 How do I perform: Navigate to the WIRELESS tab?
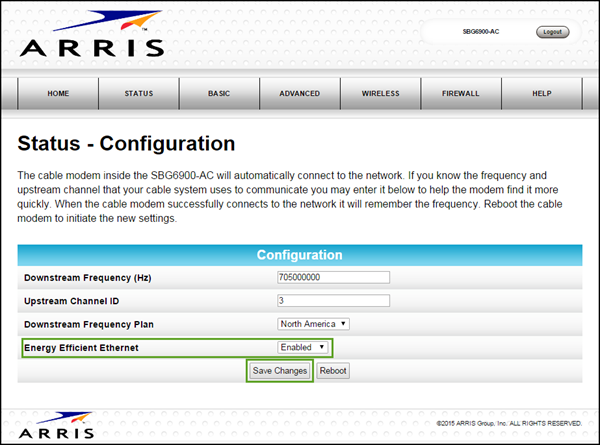click(380, 93)
